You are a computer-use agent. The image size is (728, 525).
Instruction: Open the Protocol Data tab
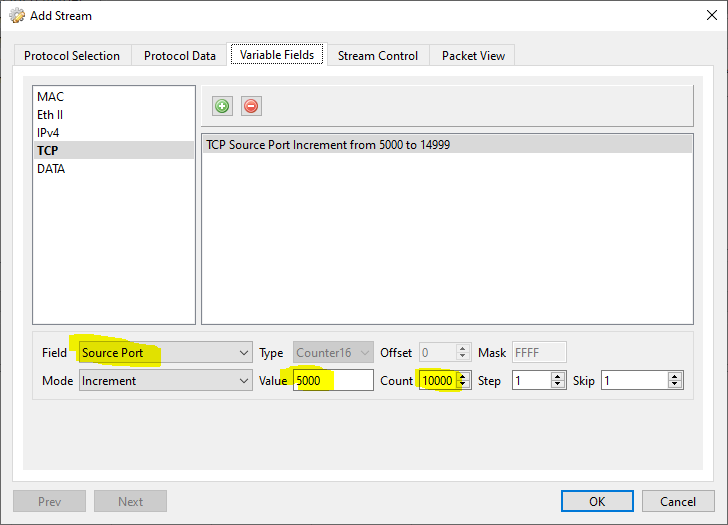(180, 56)
